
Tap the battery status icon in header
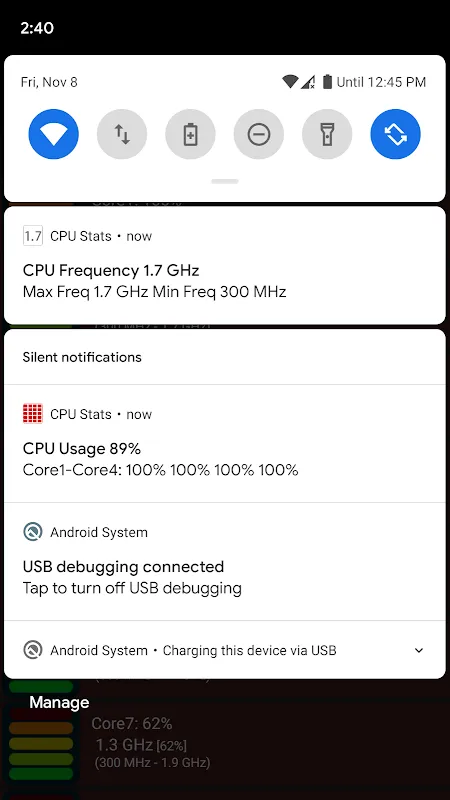pos(327,82)
